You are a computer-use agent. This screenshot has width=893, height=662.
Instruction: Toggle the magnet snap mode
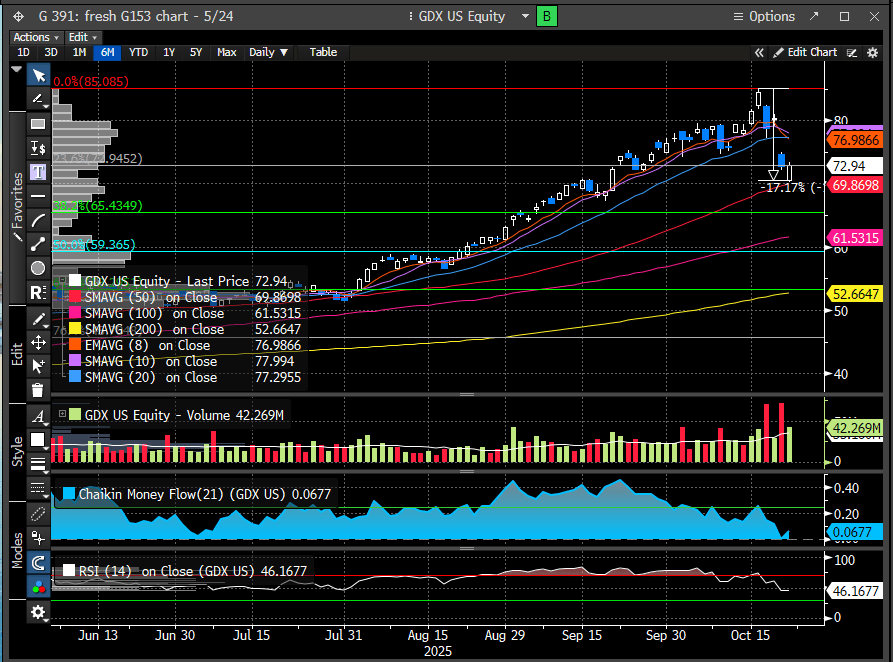point(38,562)
